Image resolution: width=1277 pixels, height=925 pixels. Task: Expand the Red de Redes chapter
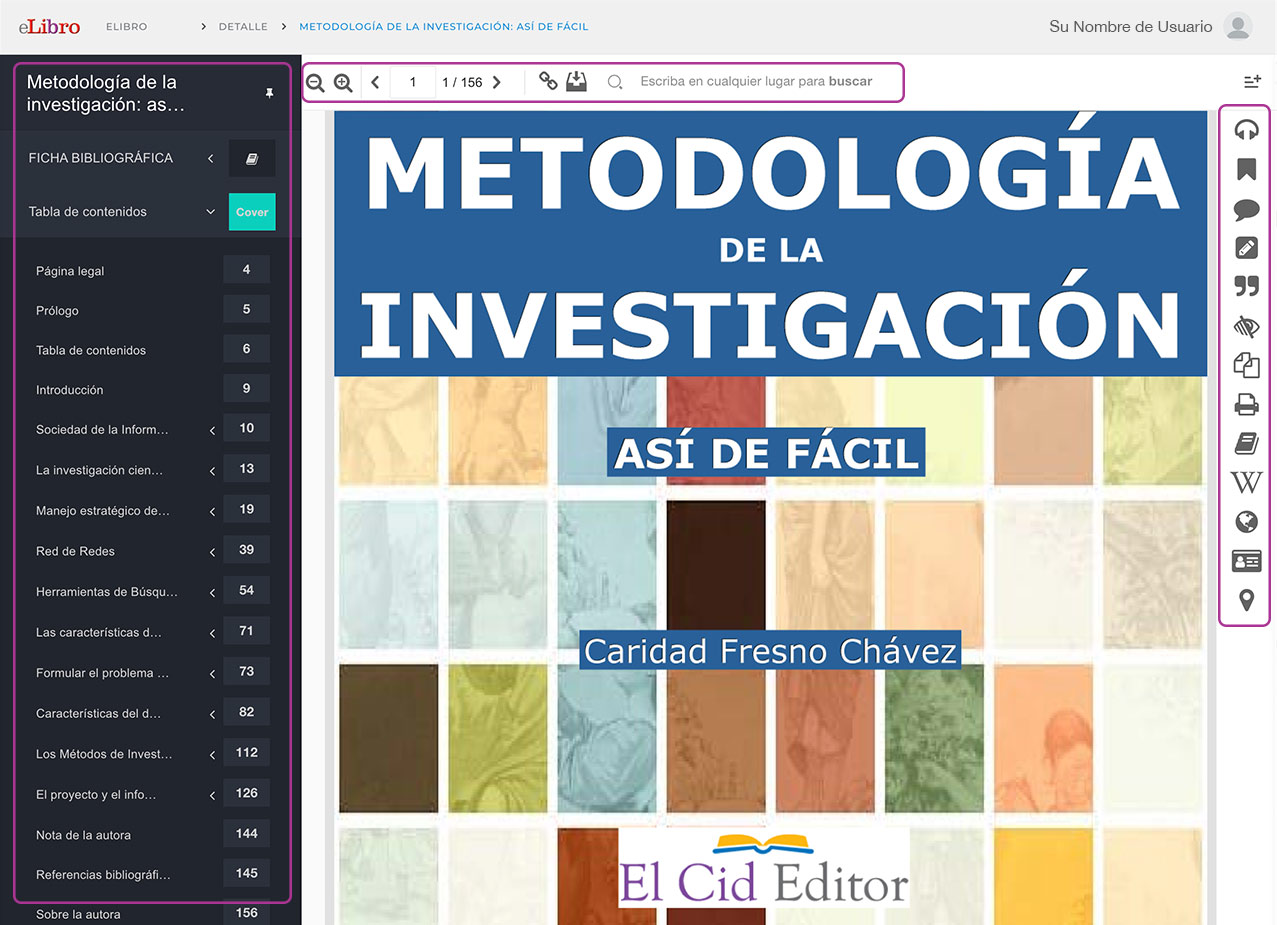tap(212, 552)
